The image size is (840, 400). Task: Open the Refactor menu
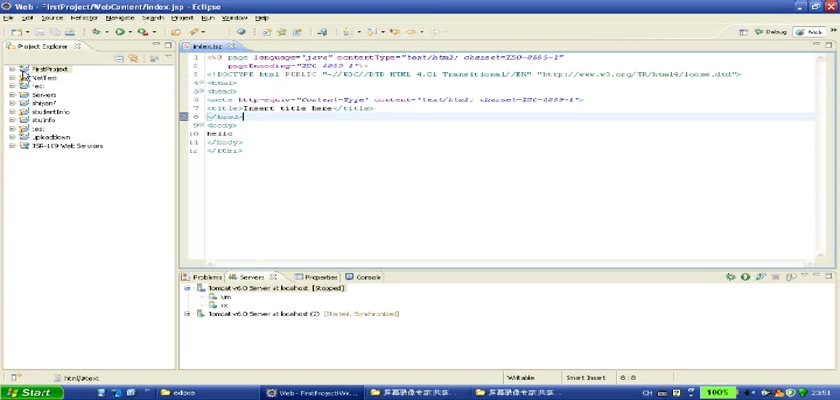pos(84,18)
